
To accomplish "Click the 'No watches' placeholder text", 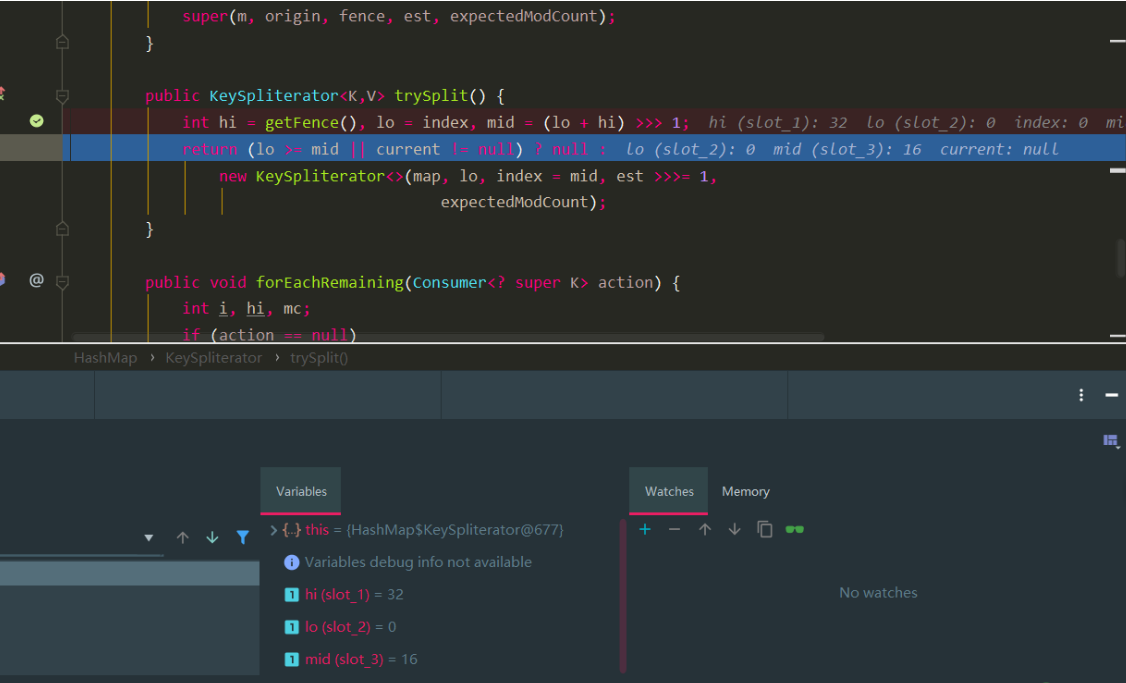I will click(x=878, y=593).
